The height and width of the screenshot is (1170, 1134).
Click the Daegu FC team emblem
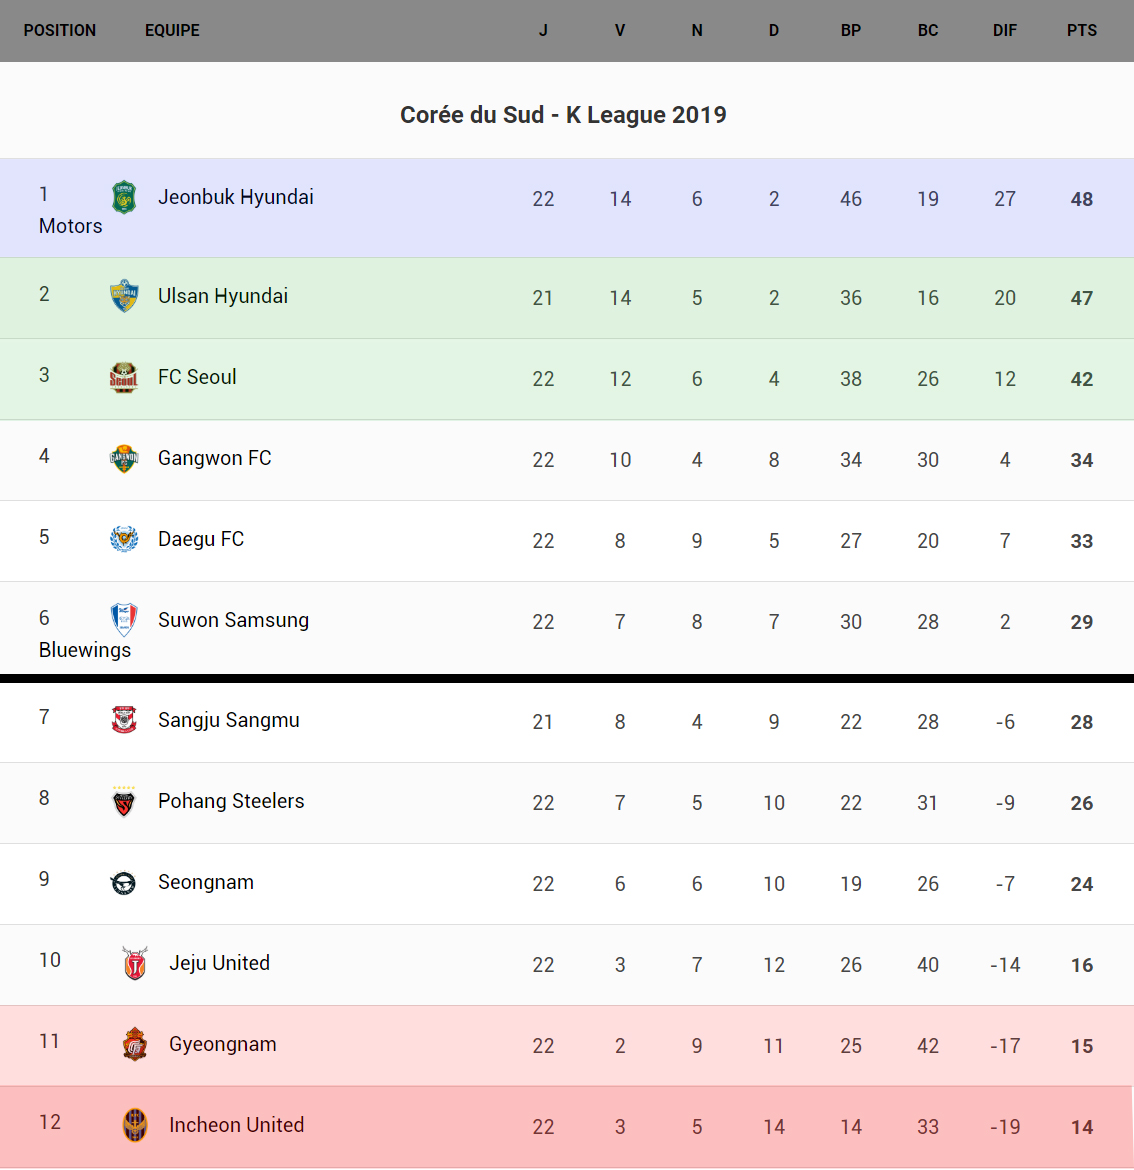124,539
